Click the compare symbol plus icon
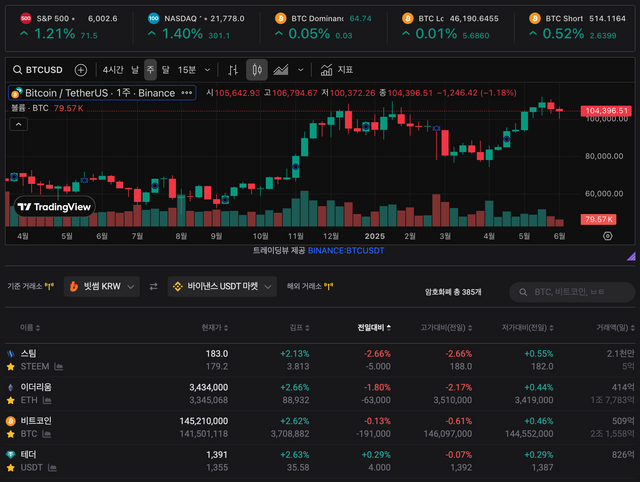The image size is (640, 482). tap(81, 70)
